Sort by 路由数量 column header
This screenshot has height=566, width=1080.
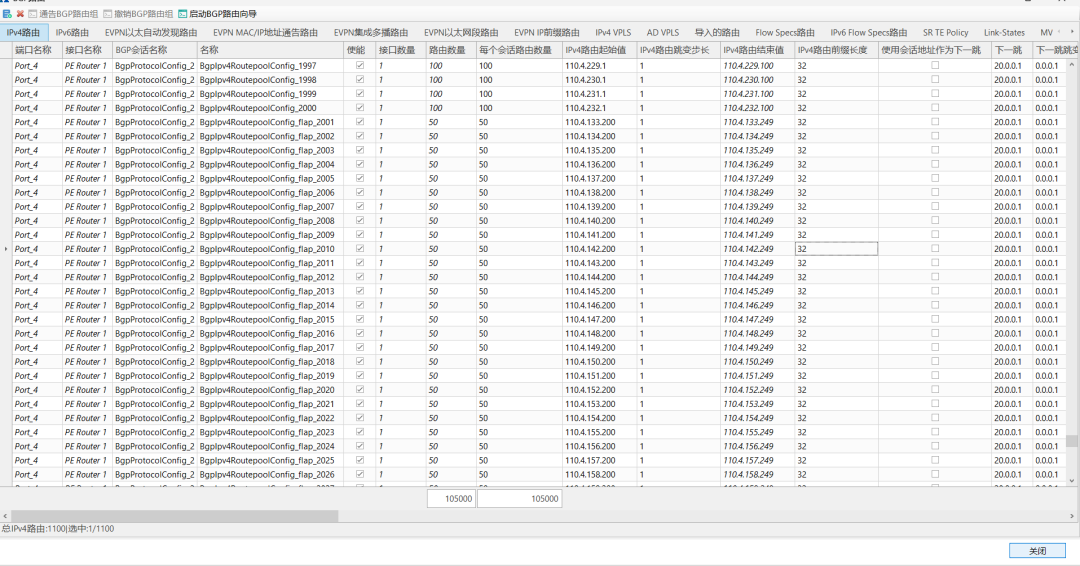point(449,50)
